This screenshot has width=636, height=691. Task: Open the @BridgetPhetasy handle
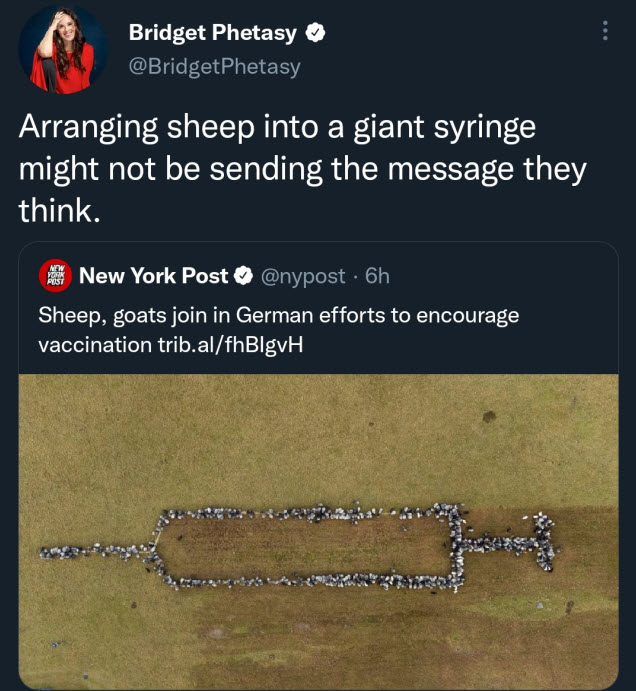[215, 67]
